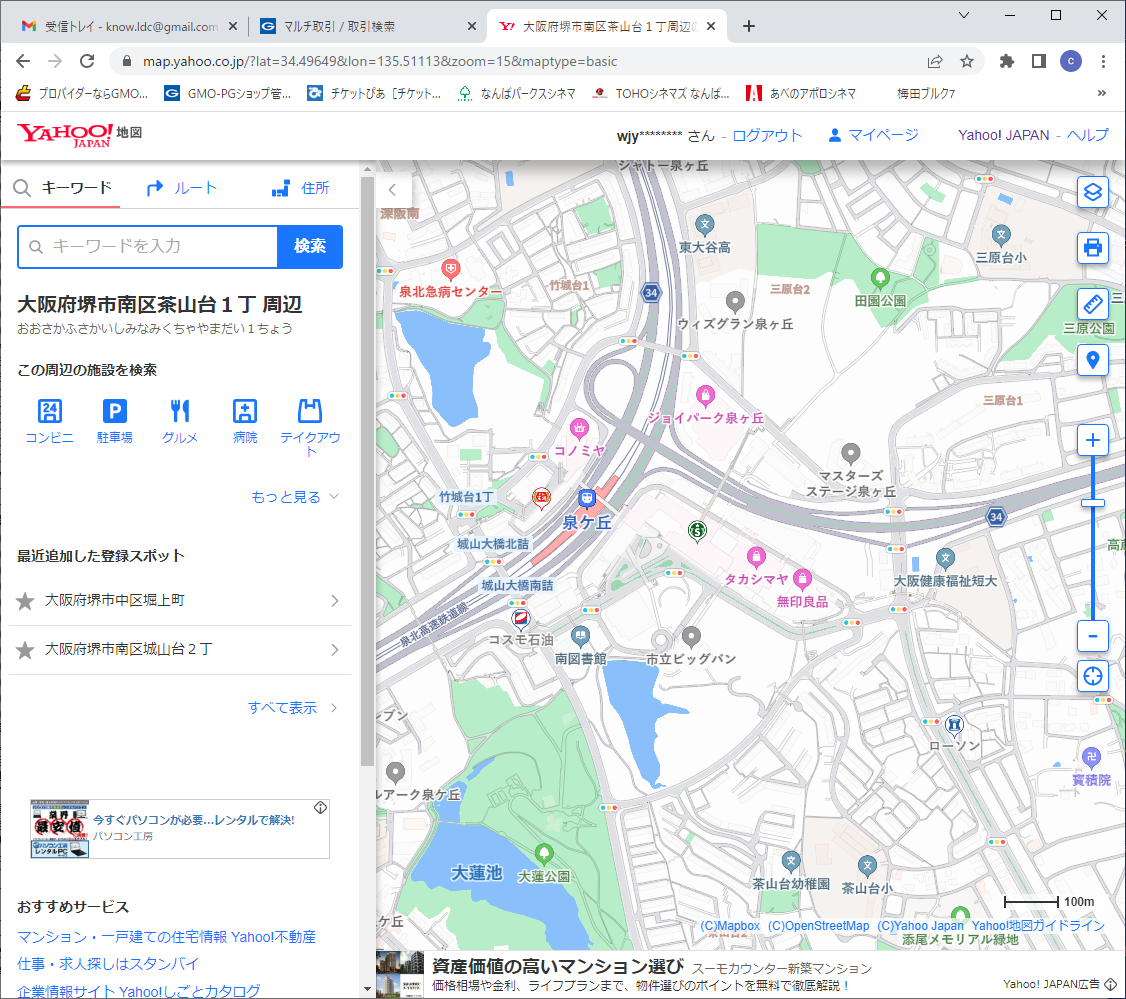Screen dimensions: 1126x999
Task: Select the distance ruler measurement tool
Action: click(x=1092, y=303)
